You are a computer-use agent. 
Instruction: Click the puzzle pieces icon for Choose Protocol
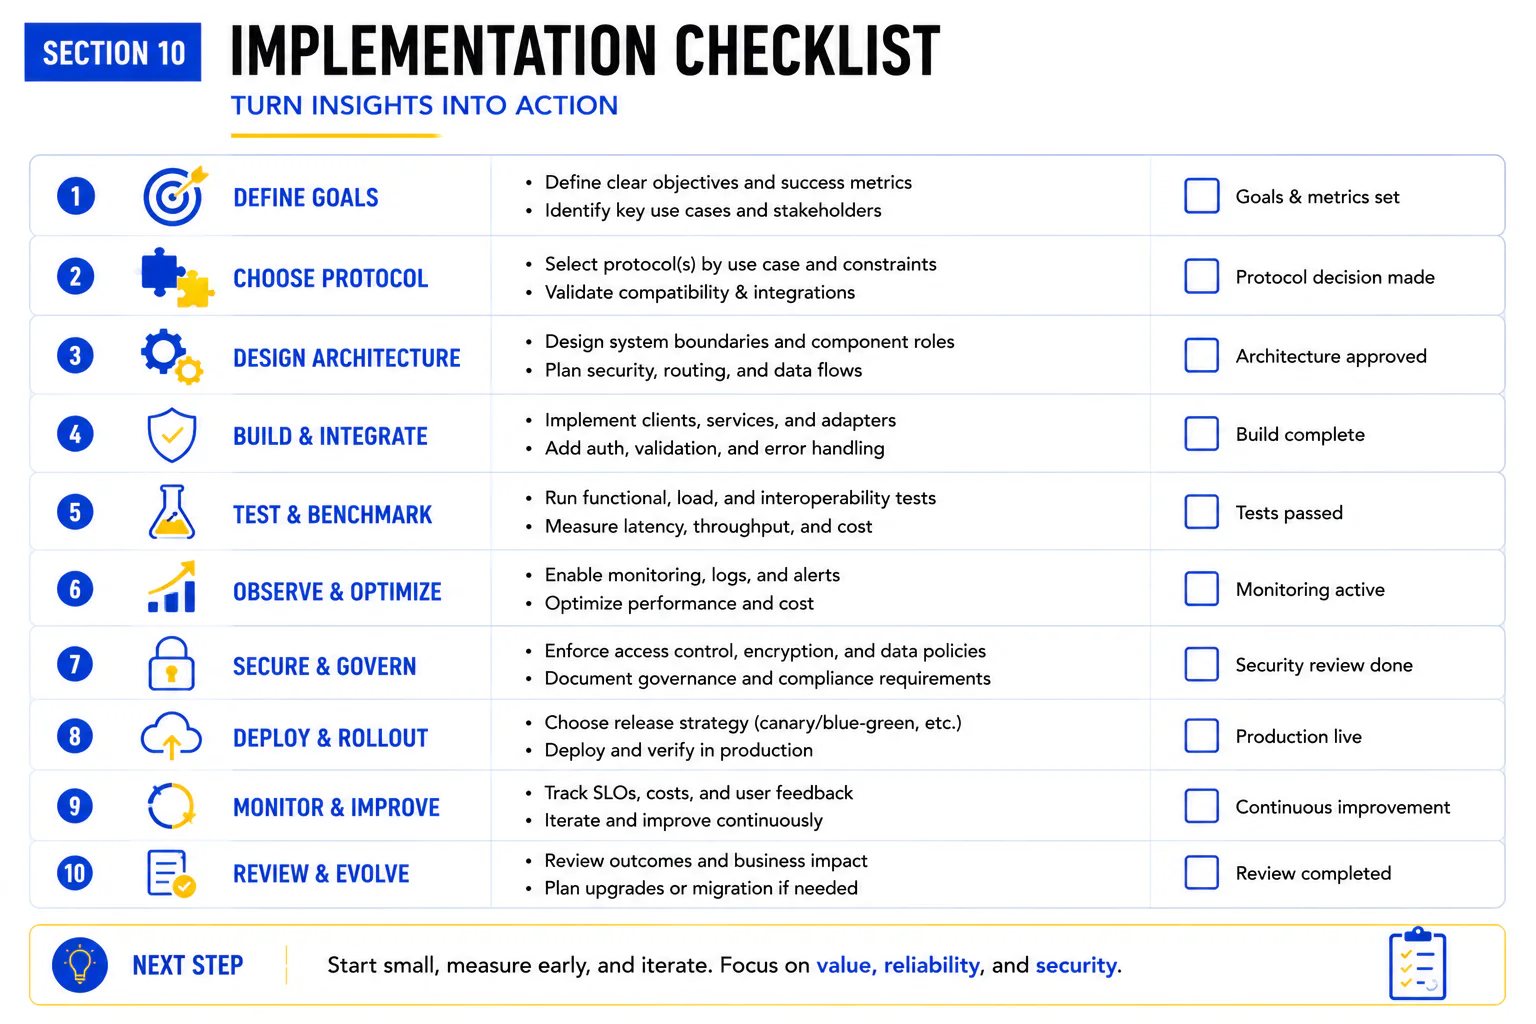tap(176, 276)
